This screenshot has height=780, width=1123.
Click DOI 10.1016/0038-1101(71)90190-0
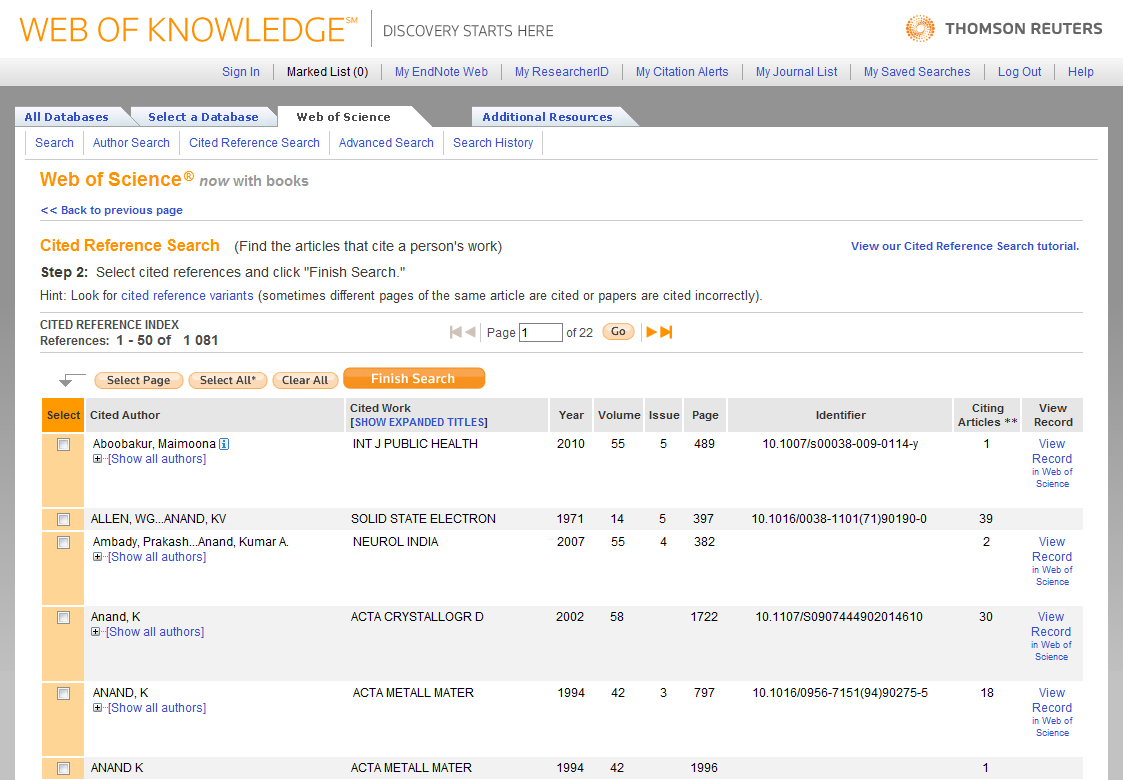839,519
